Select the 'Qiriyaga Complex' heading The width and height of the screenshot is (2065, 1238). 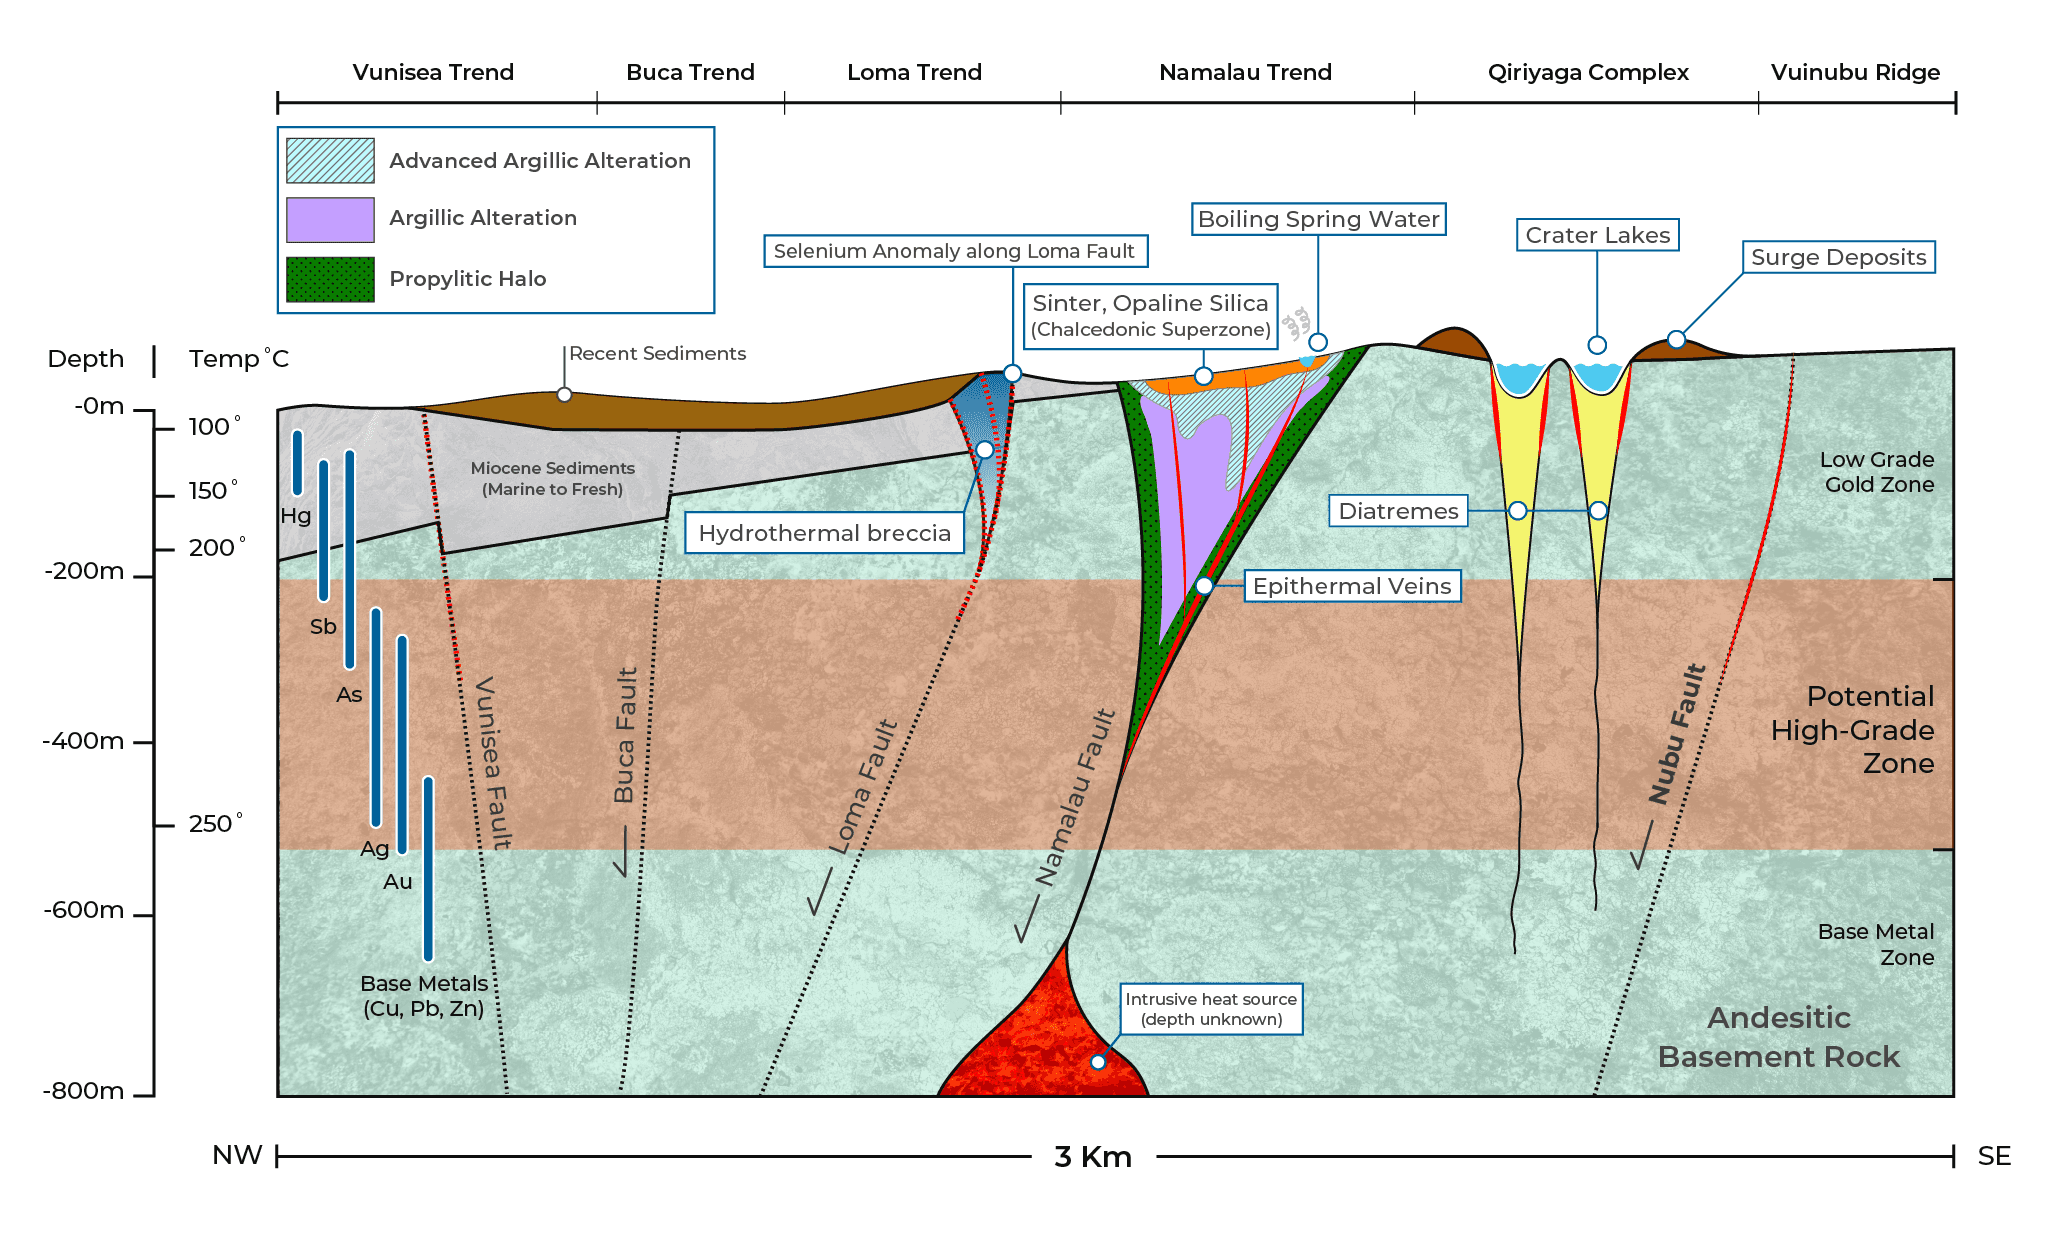click(x=1588, y=72)
